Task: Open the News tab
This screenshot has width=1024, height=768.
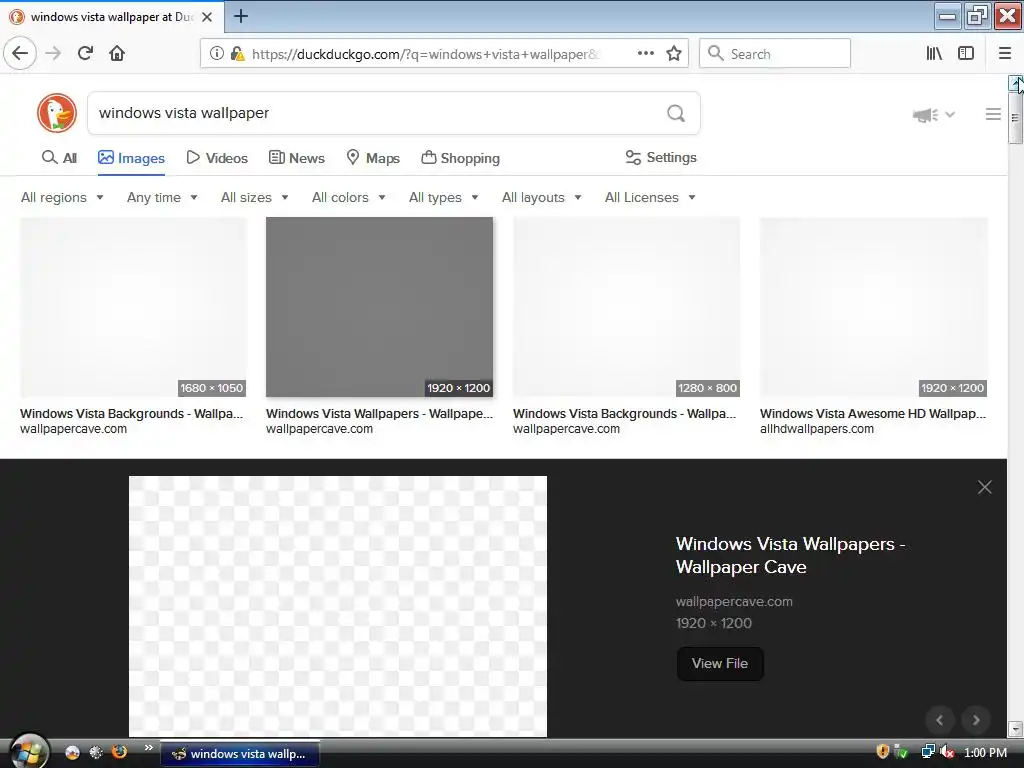Action: [x=296, y=158]
